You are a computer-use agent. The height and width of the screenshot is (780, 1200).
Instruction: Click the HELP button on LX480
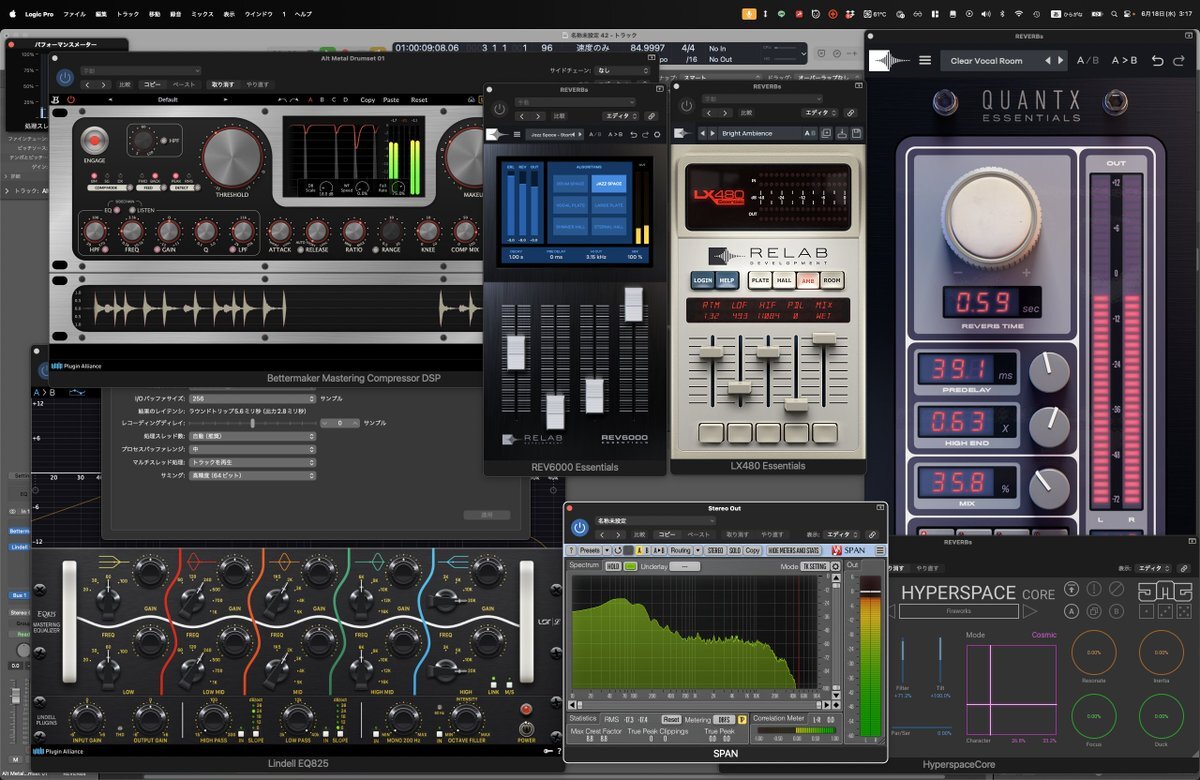point(728,280)
